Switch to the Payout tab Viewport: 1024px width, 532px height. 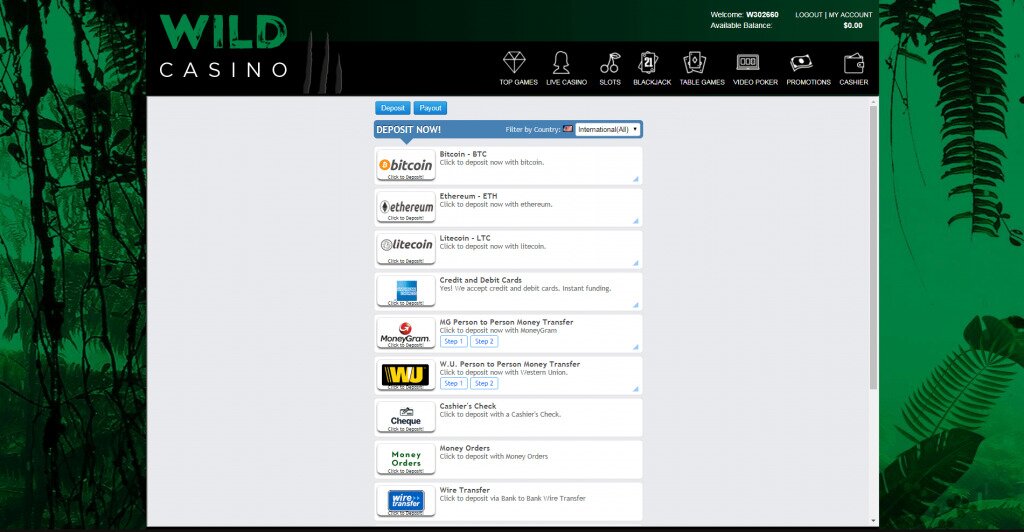(430, 108)
